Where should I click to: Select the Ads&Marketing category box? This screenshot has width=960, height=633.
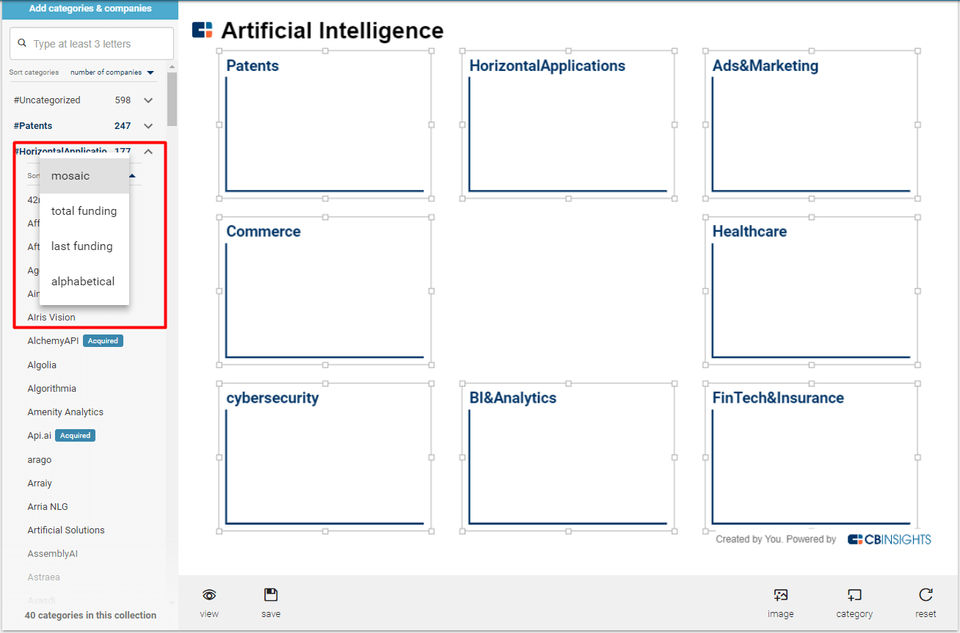pyautogui.click(x=811, y=125)
